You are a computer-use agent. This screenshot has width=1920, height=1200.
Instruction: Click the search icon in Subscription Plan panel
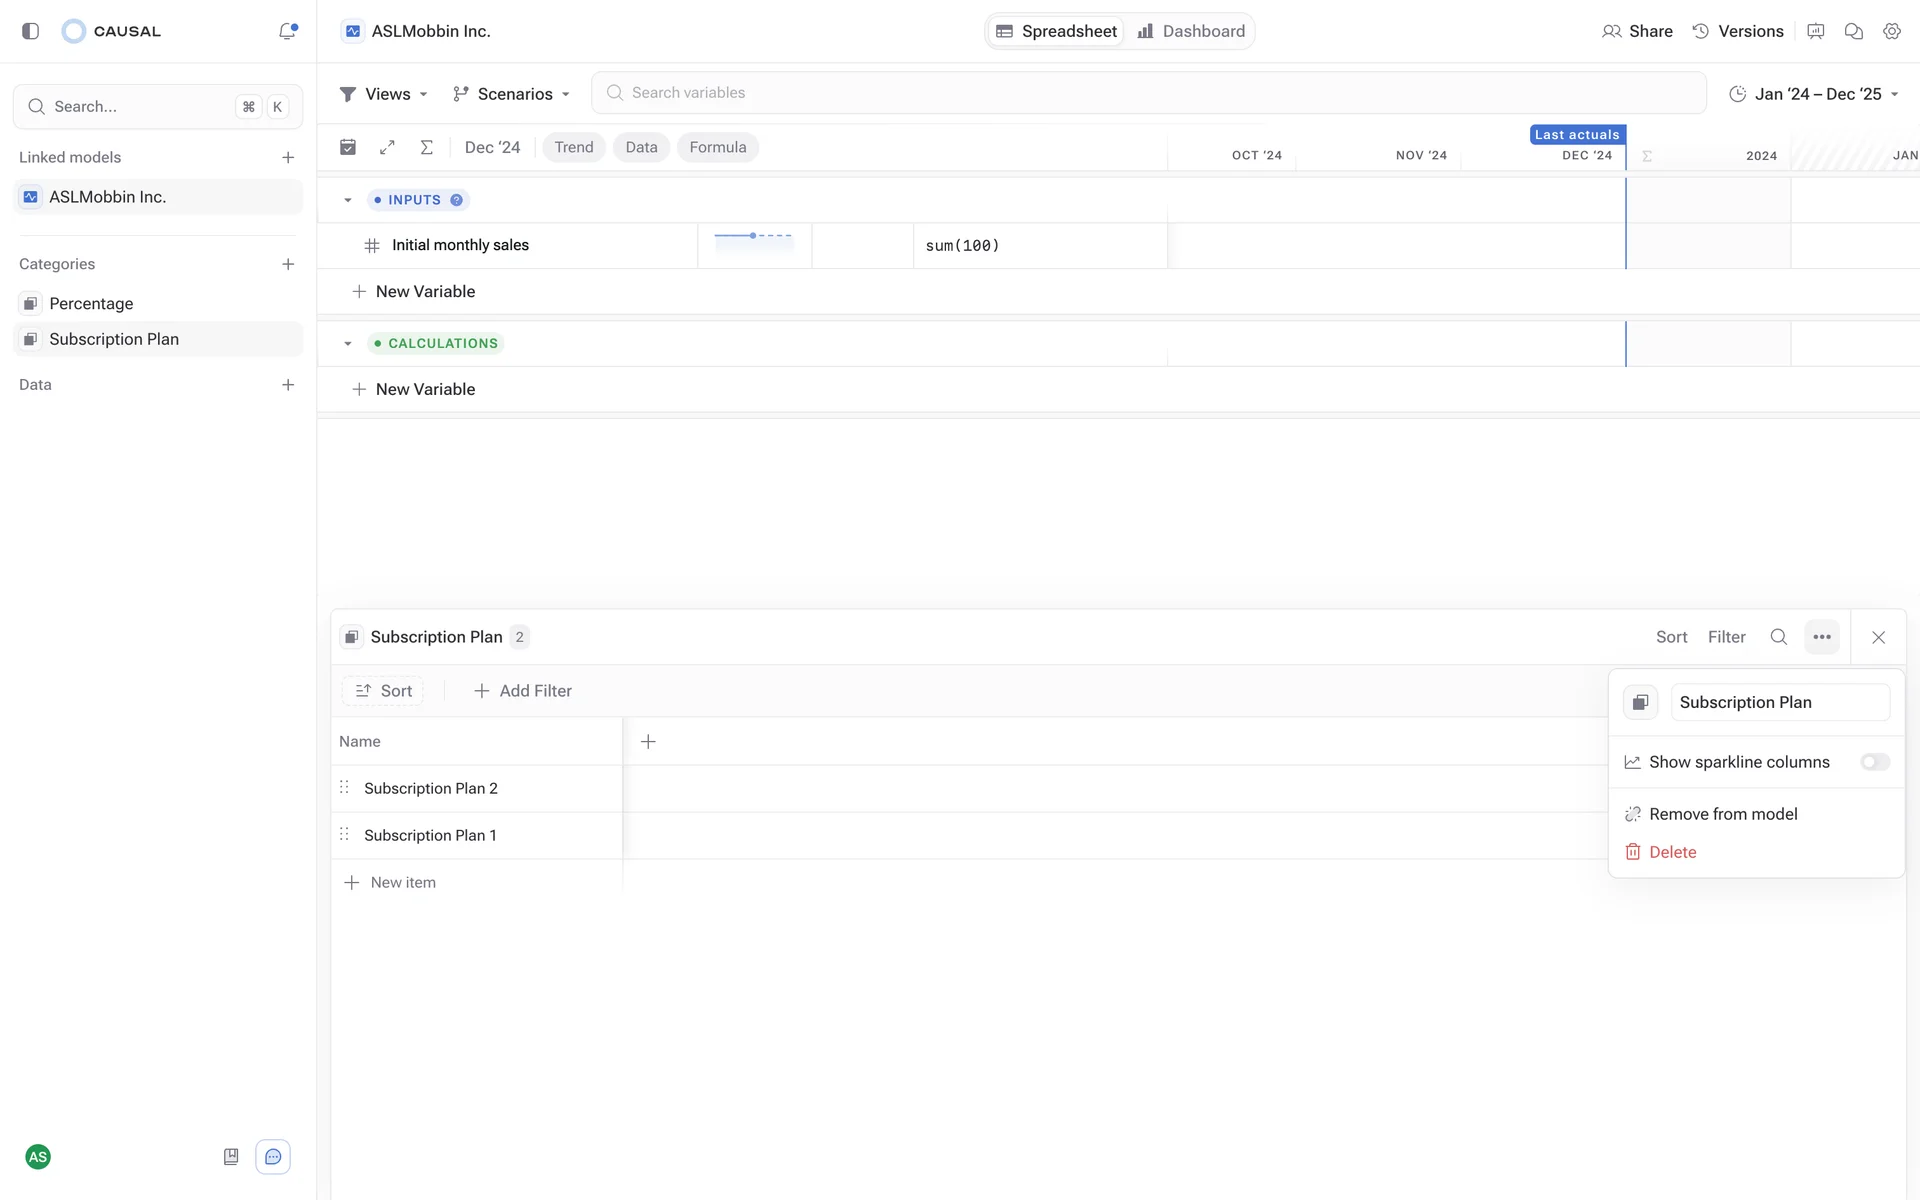[1778, 637]
